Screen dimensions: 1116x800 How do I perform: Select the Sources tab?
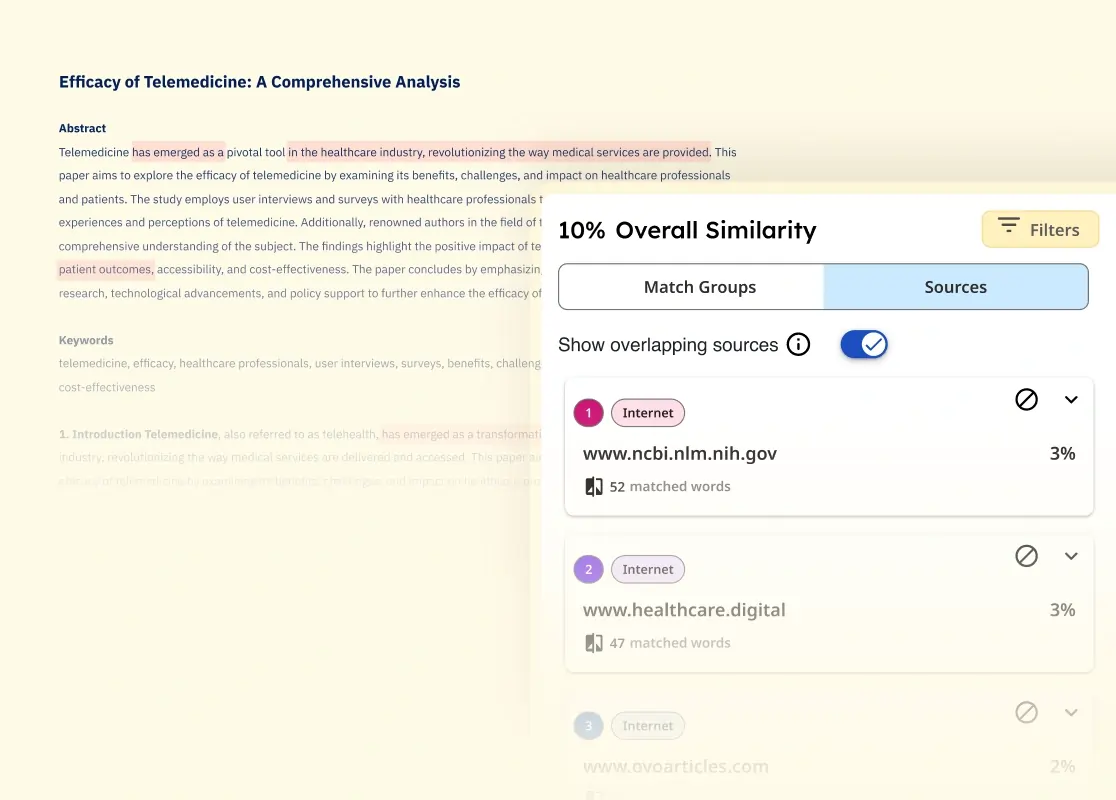(955, 287)
